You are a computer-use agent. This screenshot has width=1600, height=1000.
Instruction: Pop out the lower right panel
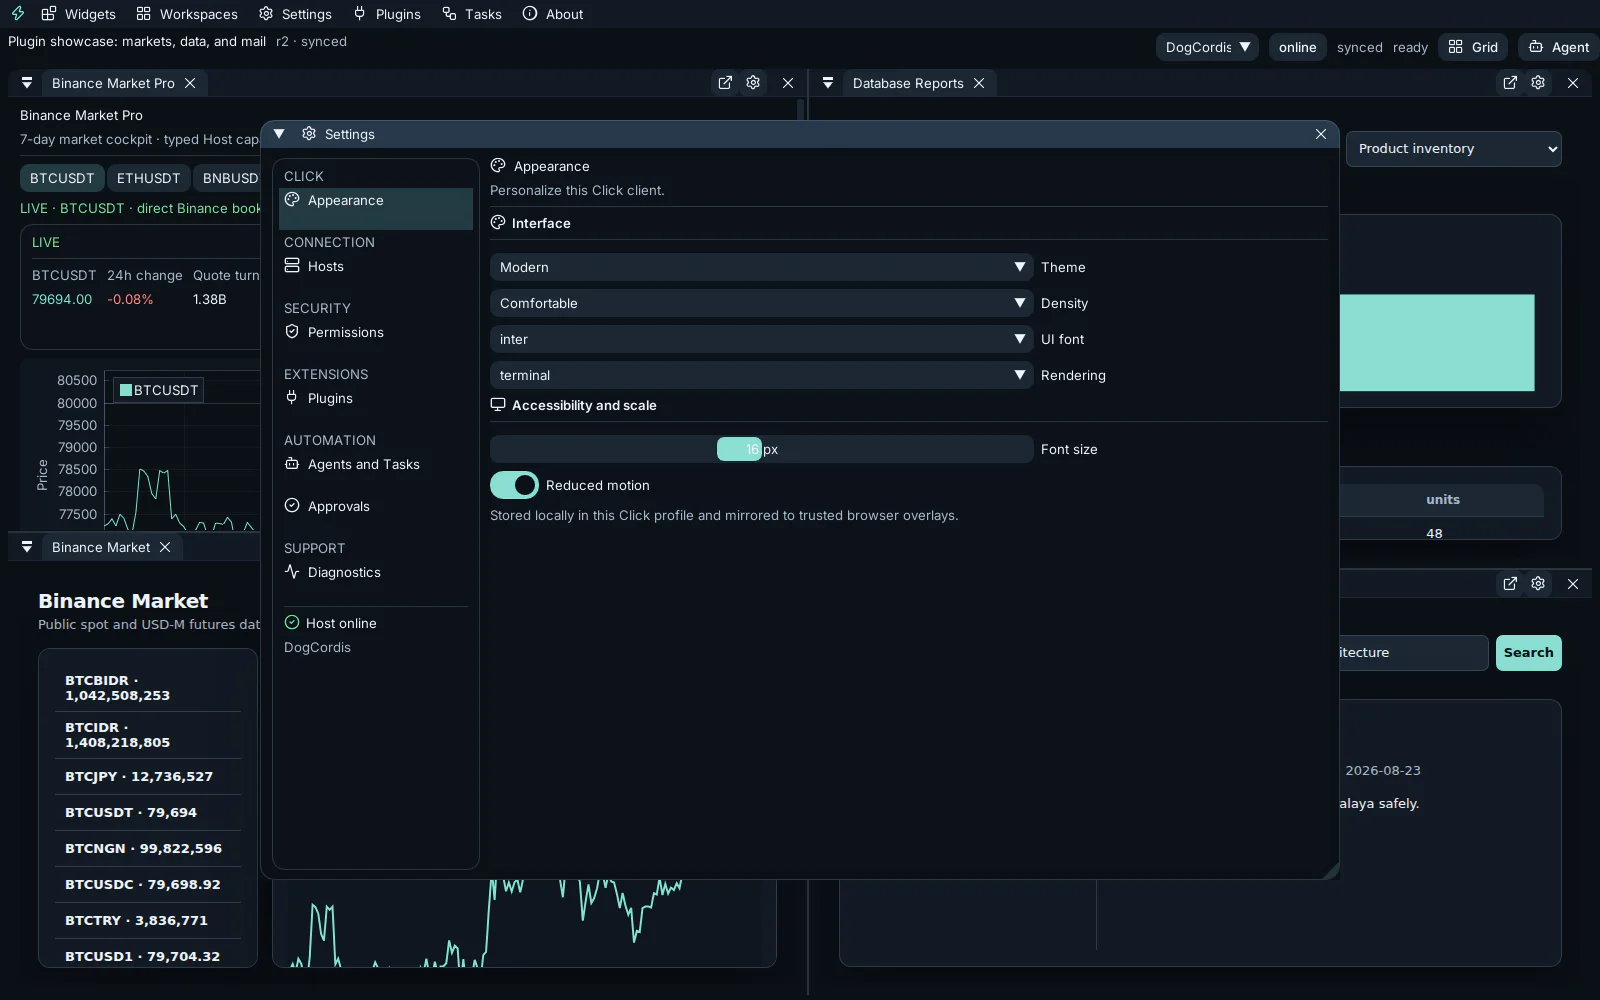coord(1510,583)
